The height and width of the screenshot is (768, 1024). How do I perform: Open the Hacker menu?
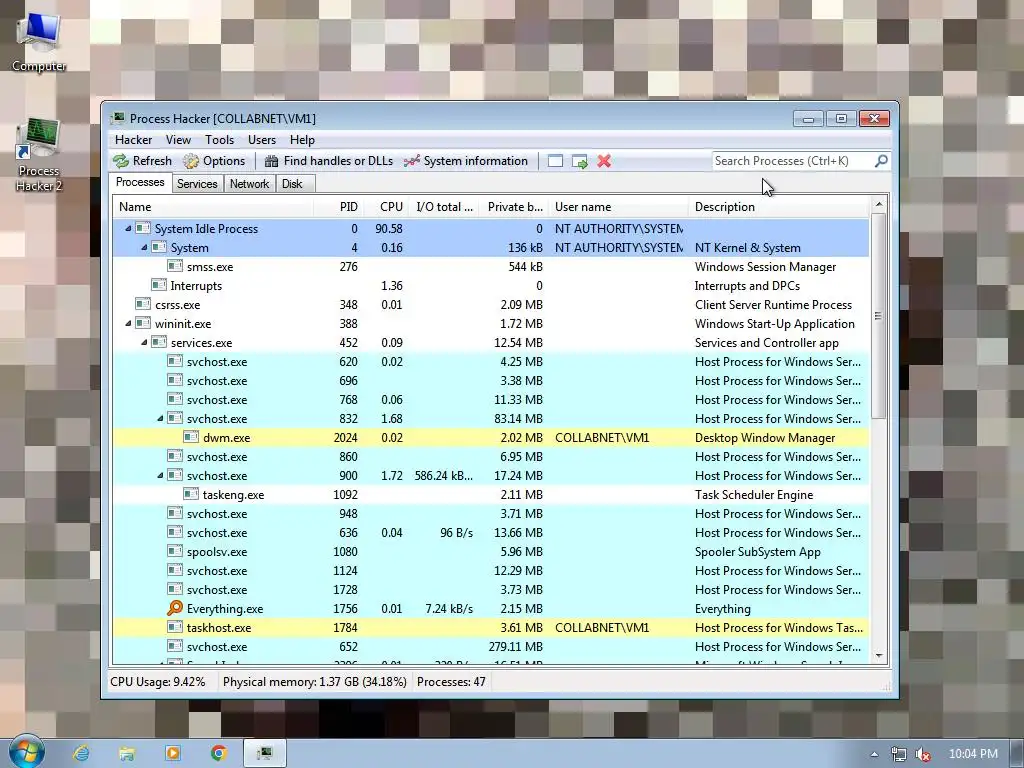click(x=133, y=140)
